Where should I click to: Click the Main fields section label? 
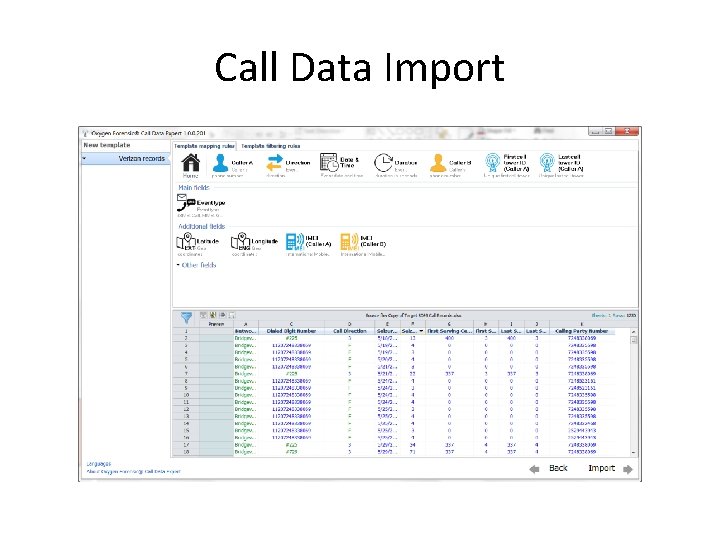tap(193, 187)
